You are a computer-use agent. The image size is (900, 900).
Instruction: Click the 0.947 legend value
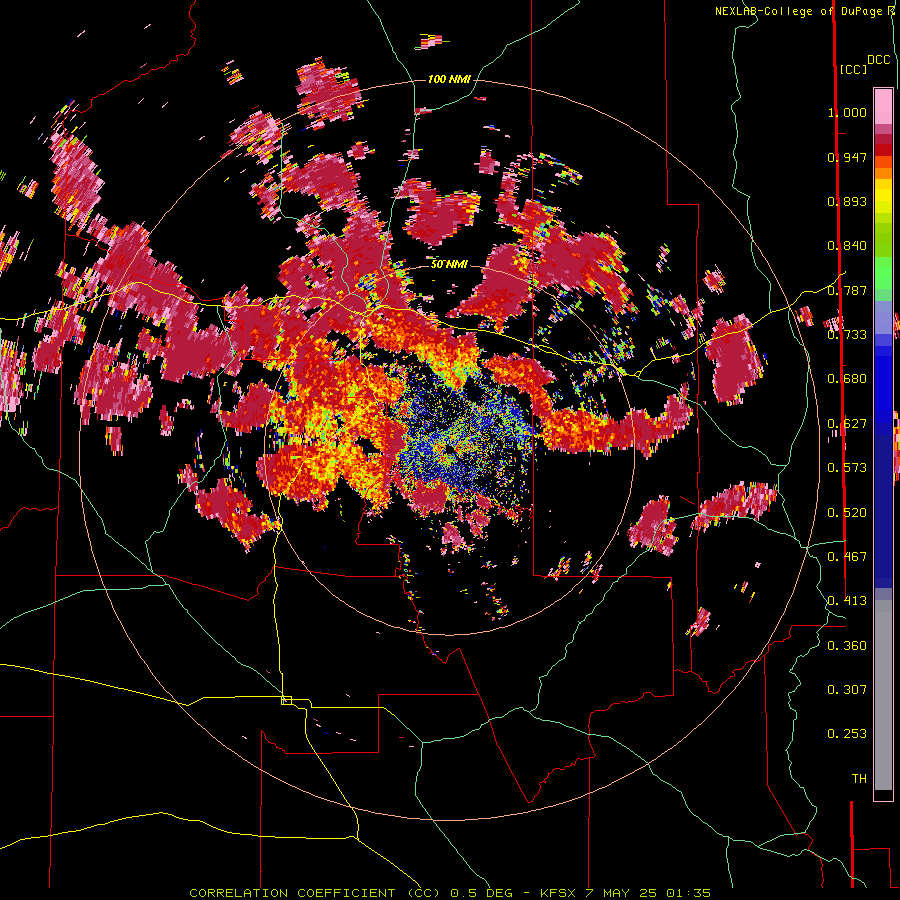847,157
